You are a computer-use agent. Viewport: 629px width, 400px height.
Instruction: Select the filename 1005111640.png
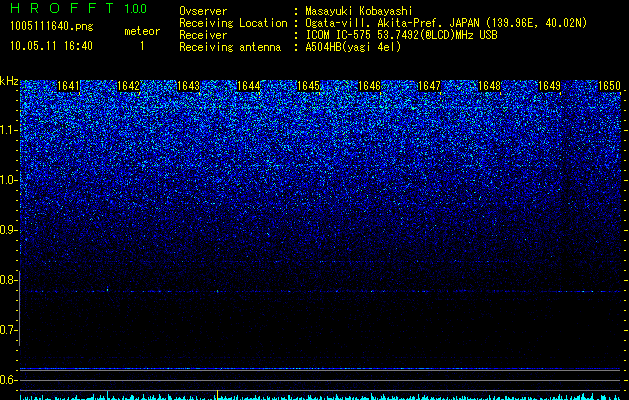click(52, 26)
